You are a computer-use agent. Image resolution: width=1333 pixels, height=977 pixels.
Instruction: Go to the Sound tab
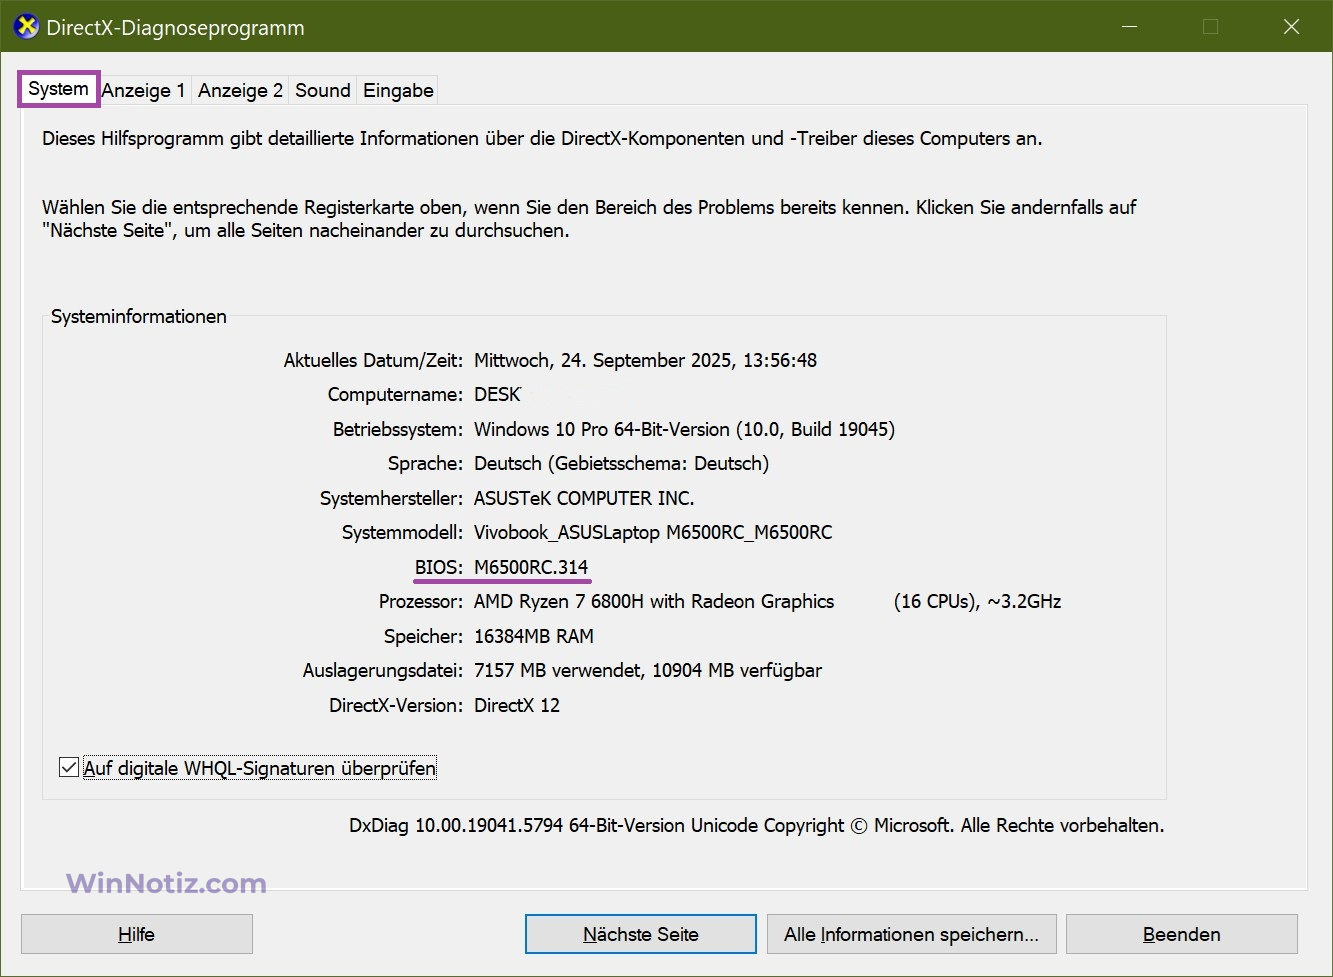pyautogui.click(x=323, y=90)
